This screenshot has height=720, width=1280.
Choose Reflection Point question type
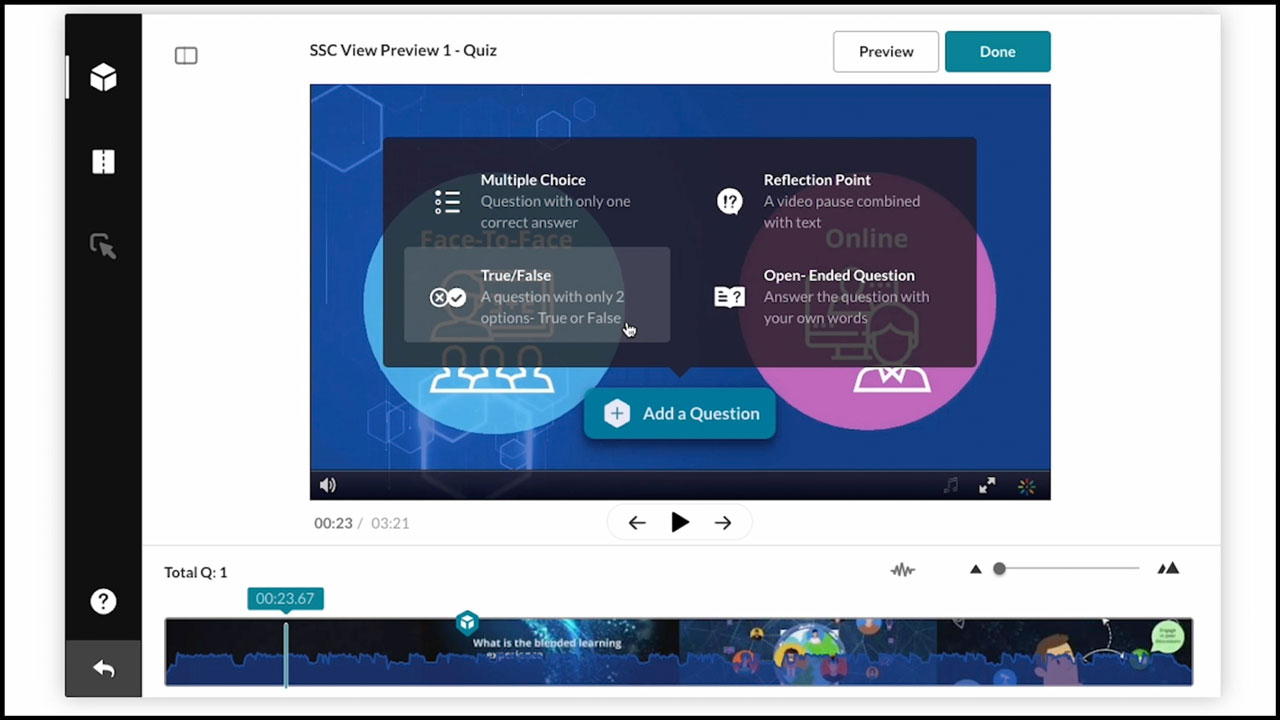pos(820,201)
